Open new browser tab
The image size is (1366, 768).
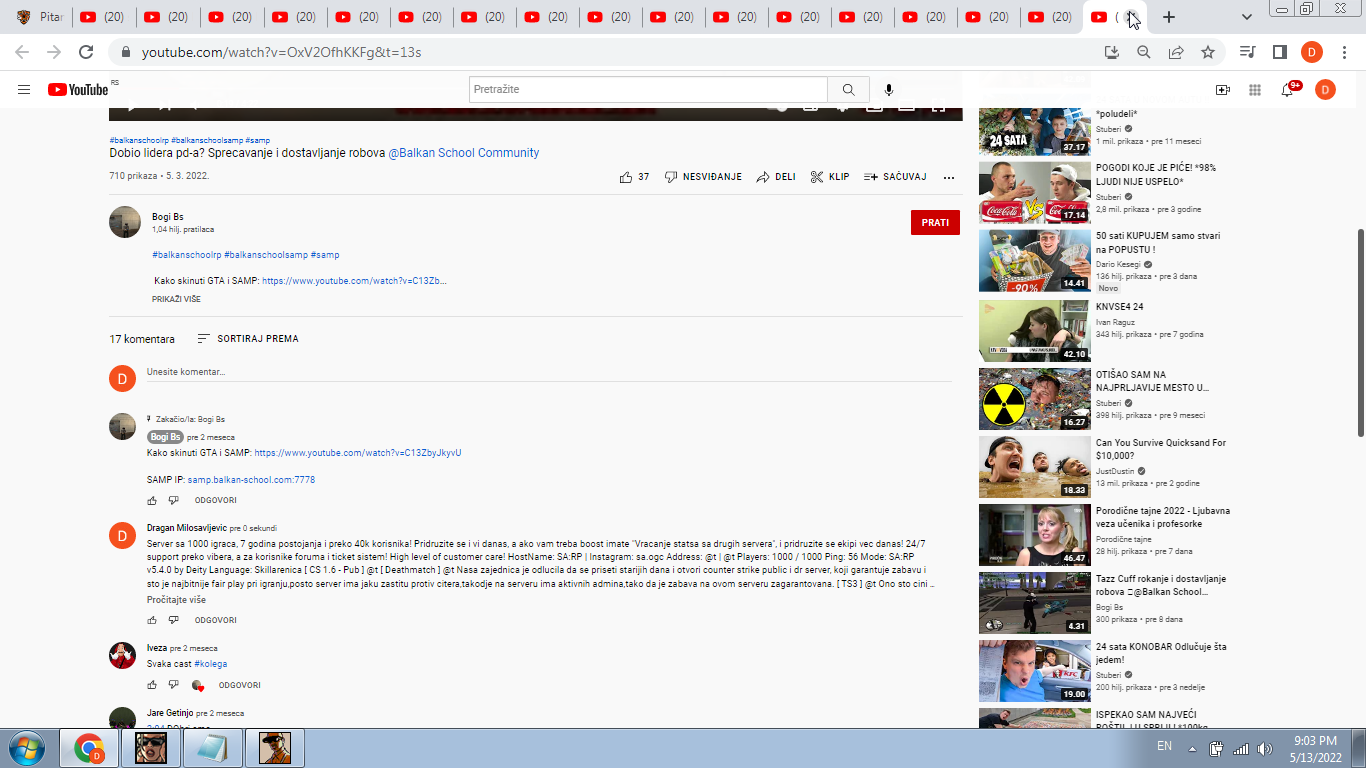pyautogui.click(x=1169, y=17)
